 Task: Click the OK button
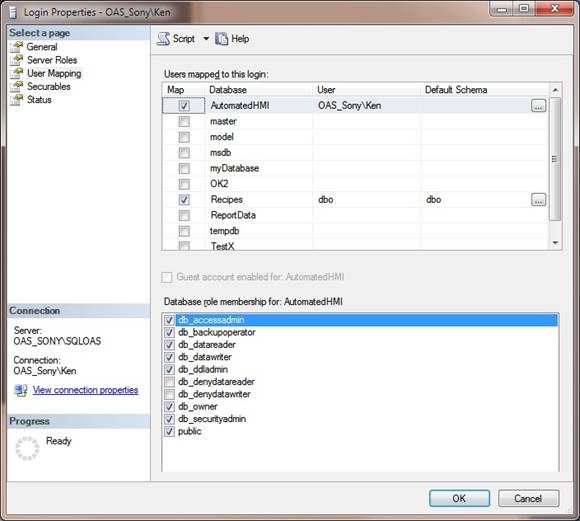pyautogui.click(x=459, y=498)
